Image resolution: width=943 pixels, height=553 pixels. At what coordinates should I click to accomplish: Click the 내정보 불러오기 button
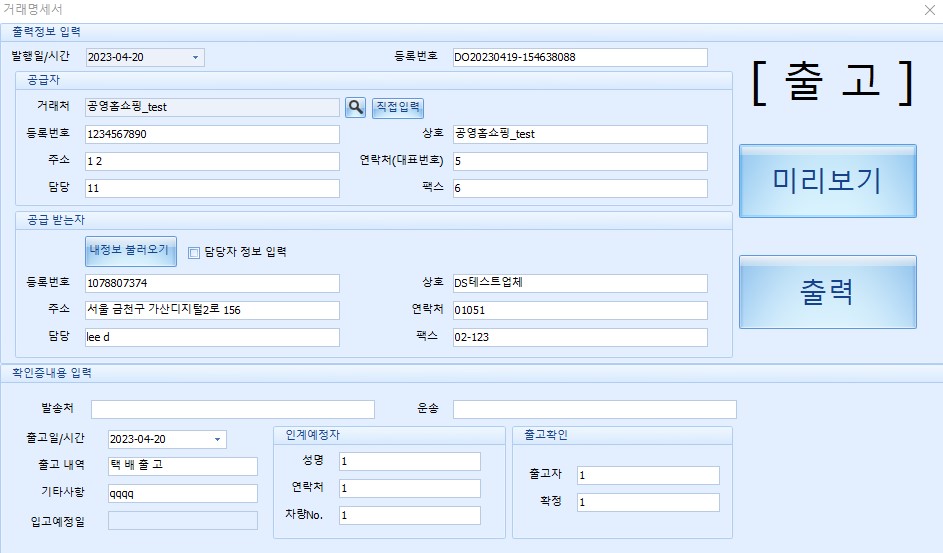pos(131,251)
